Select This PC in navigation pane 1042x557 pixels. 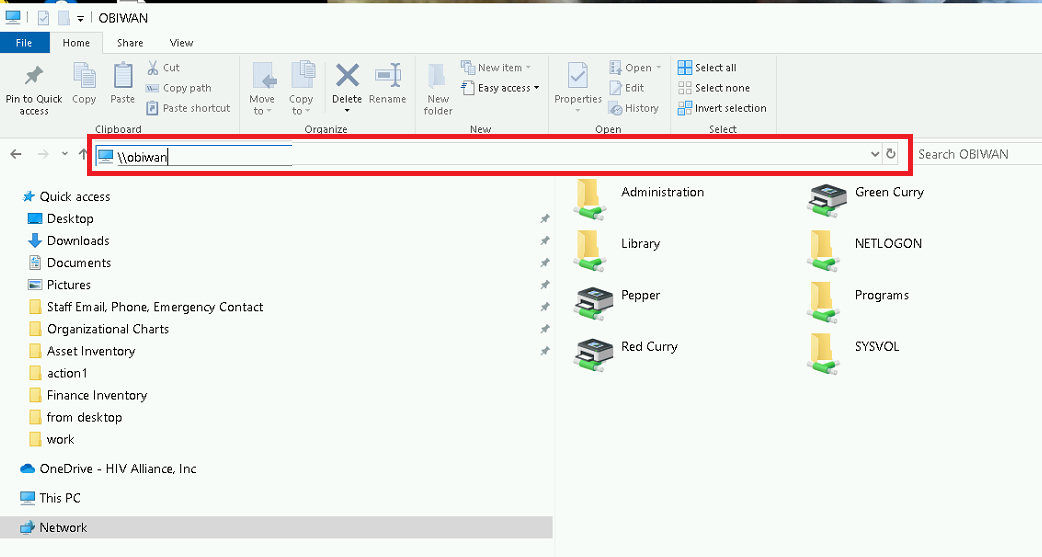pyautogui.click(x=51, y=497)
